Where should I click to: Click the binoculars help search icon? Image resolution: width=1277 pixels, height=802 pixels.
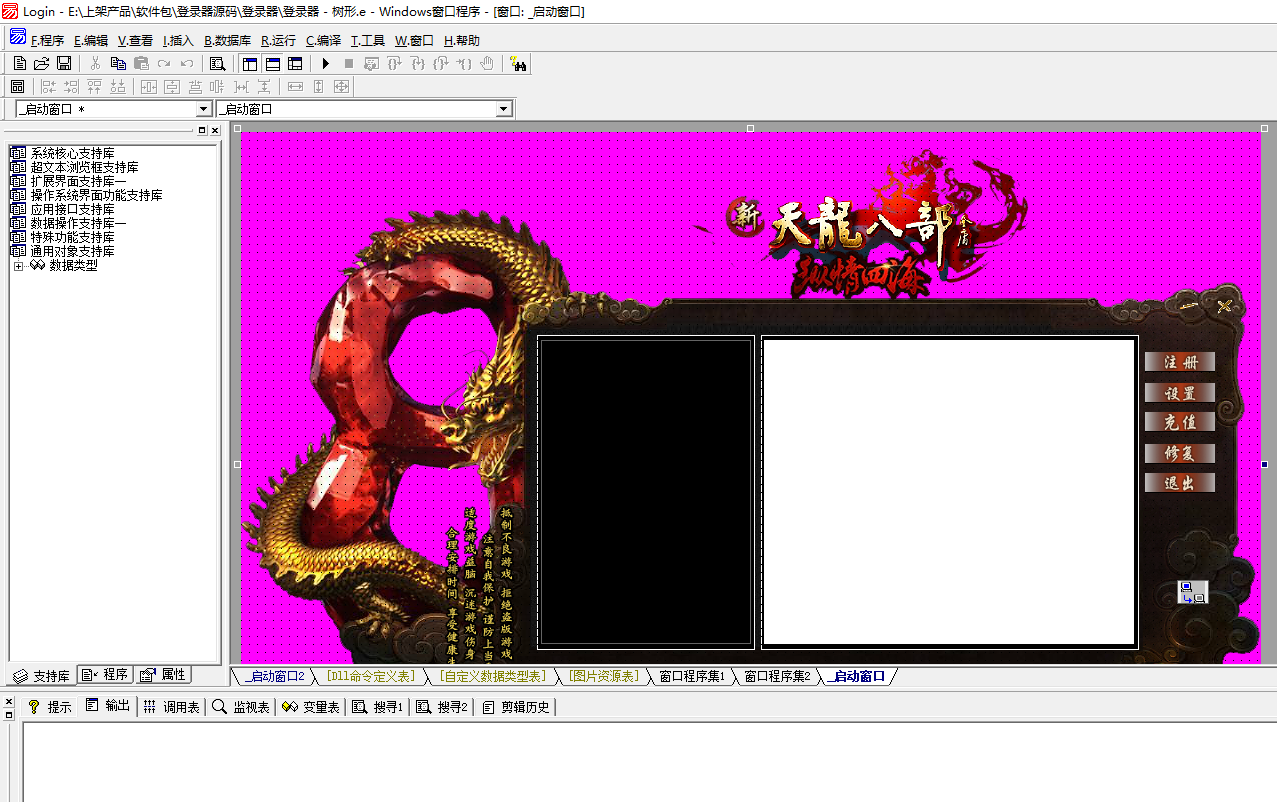[518, 64]
